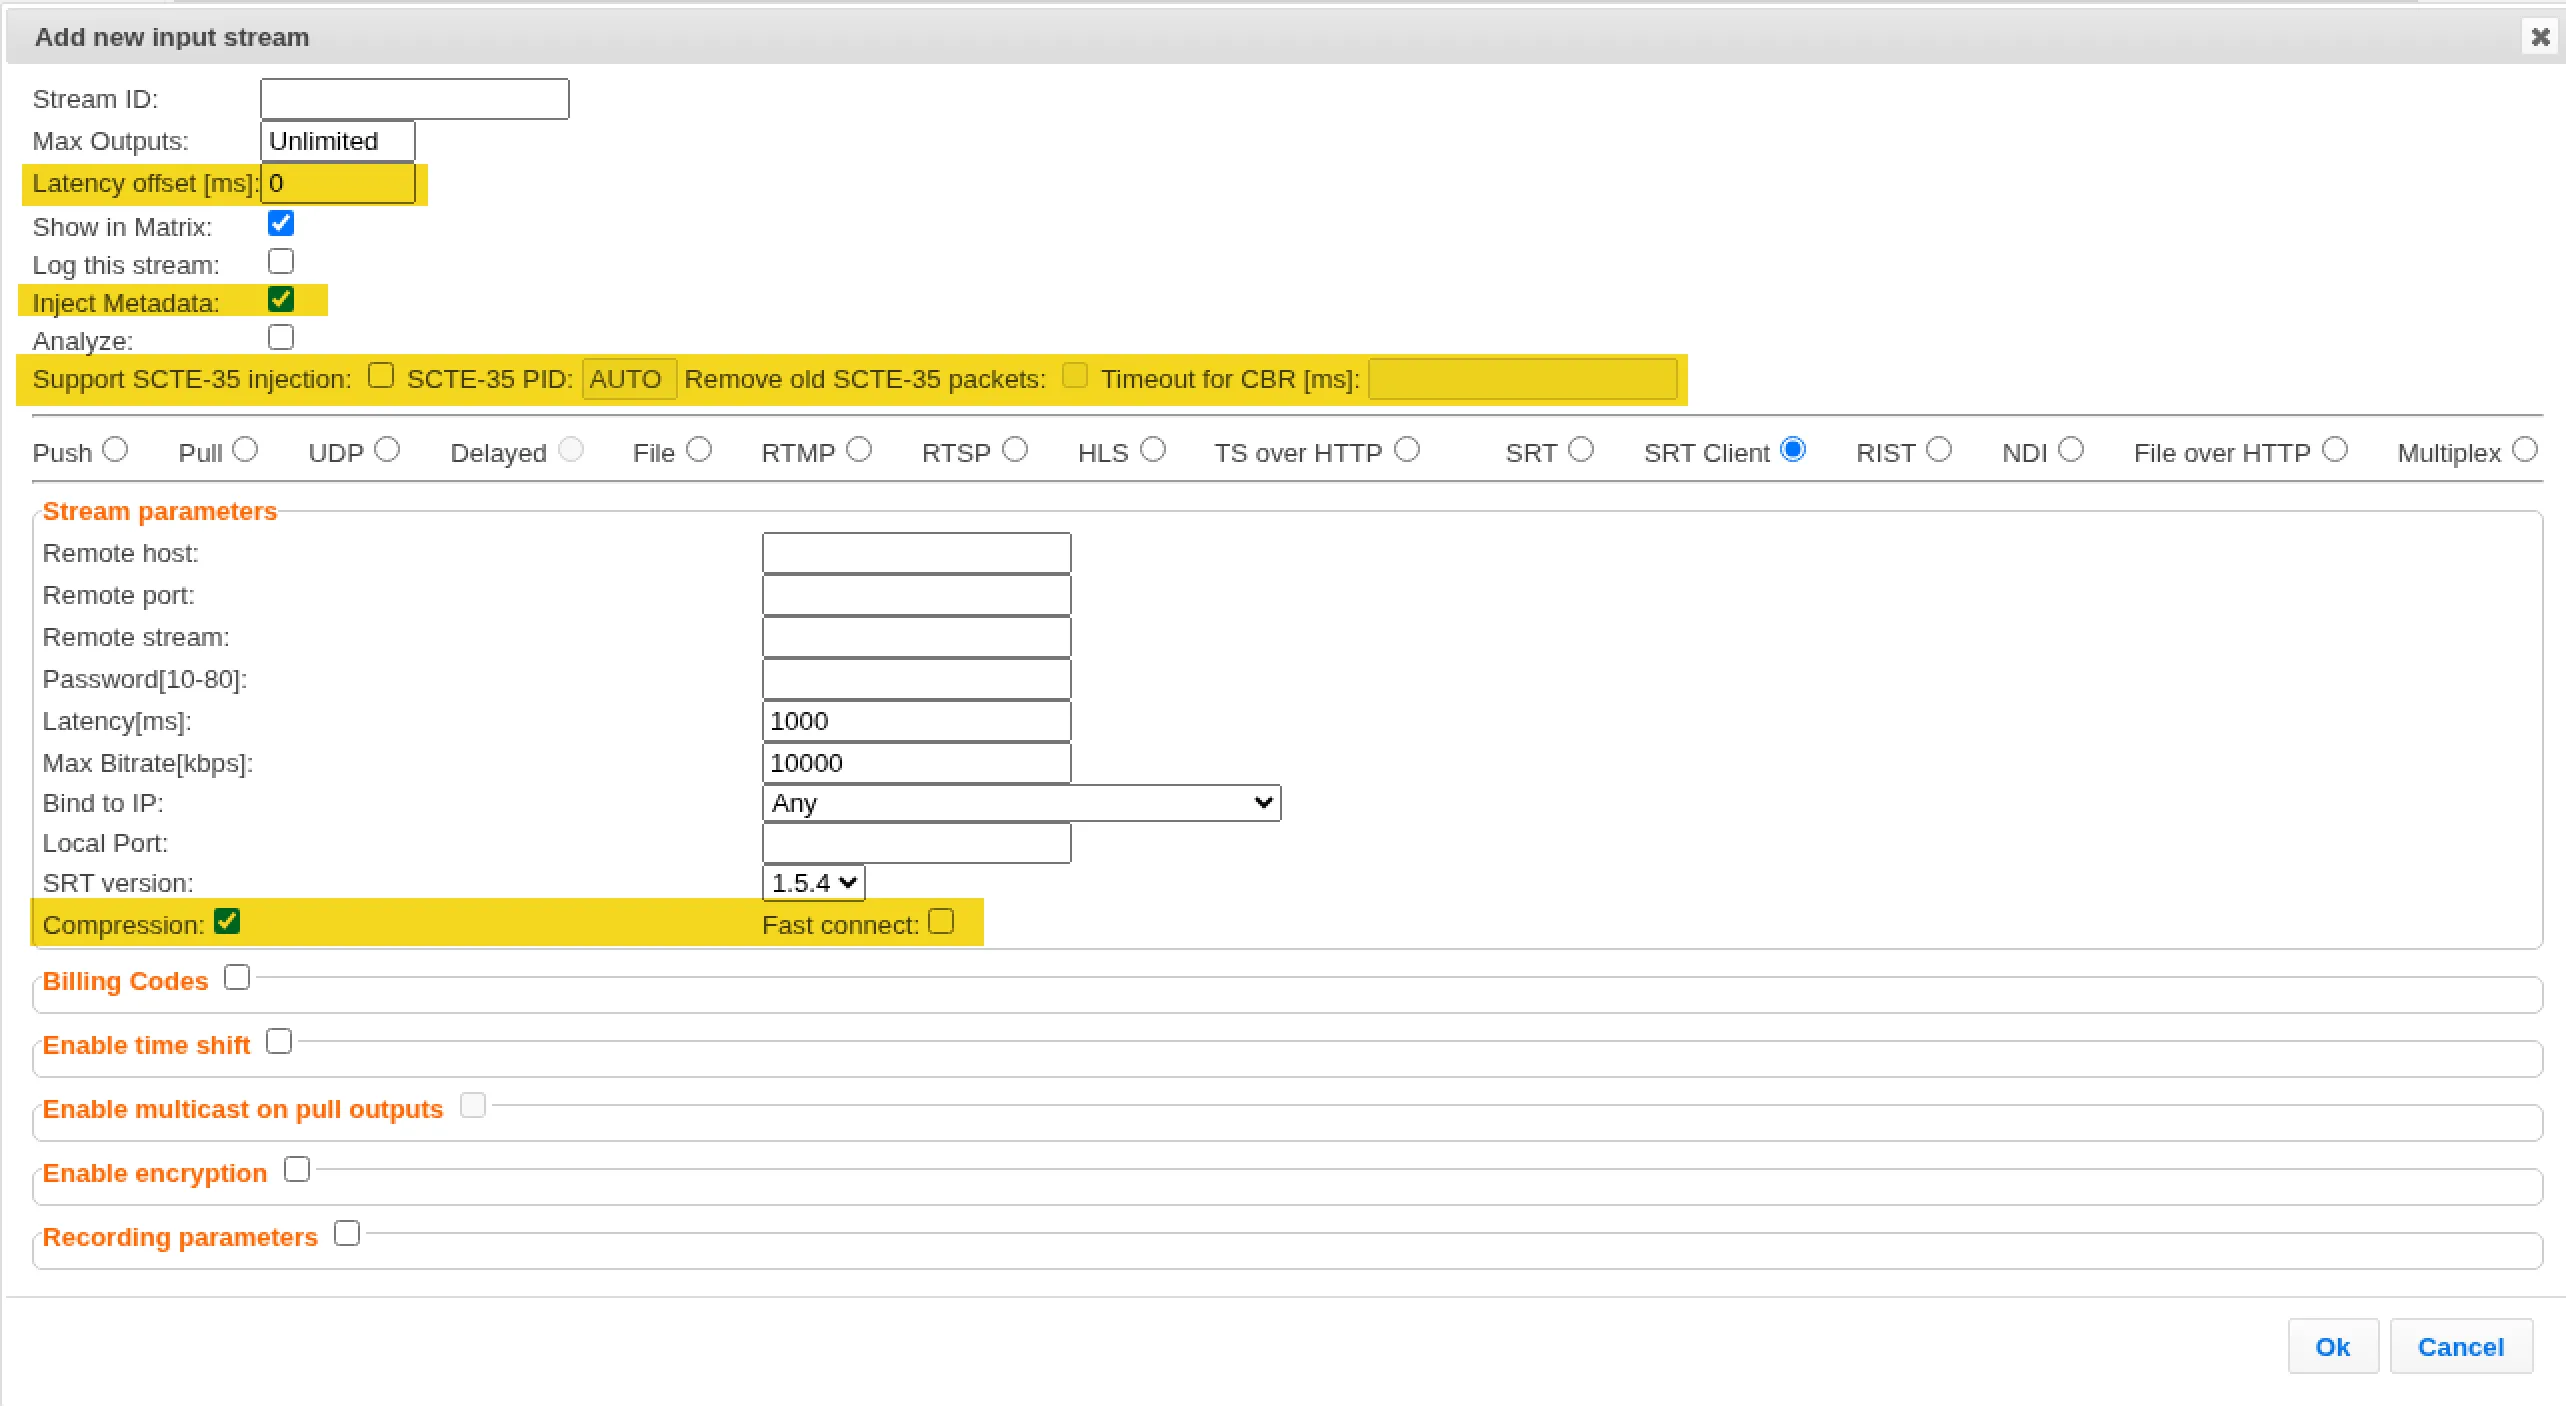
Task: Open the SRT version dropdown
Action: coord(814,883)
